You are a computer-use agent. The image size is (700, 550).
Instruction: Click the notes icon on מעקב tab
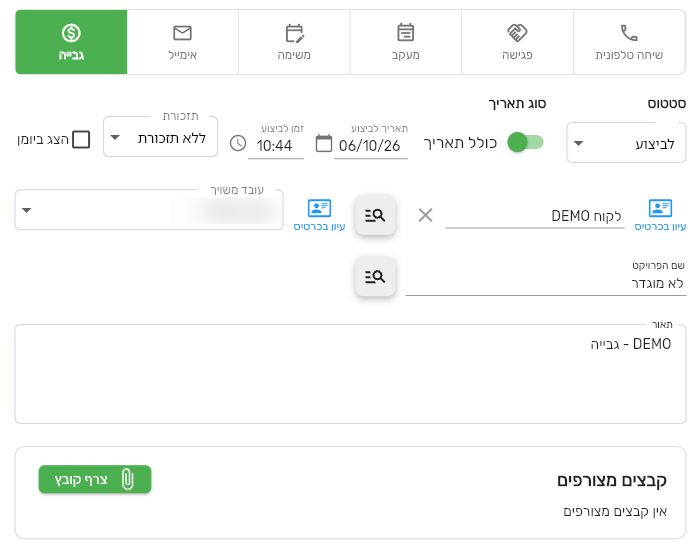(x=406, y=33)
